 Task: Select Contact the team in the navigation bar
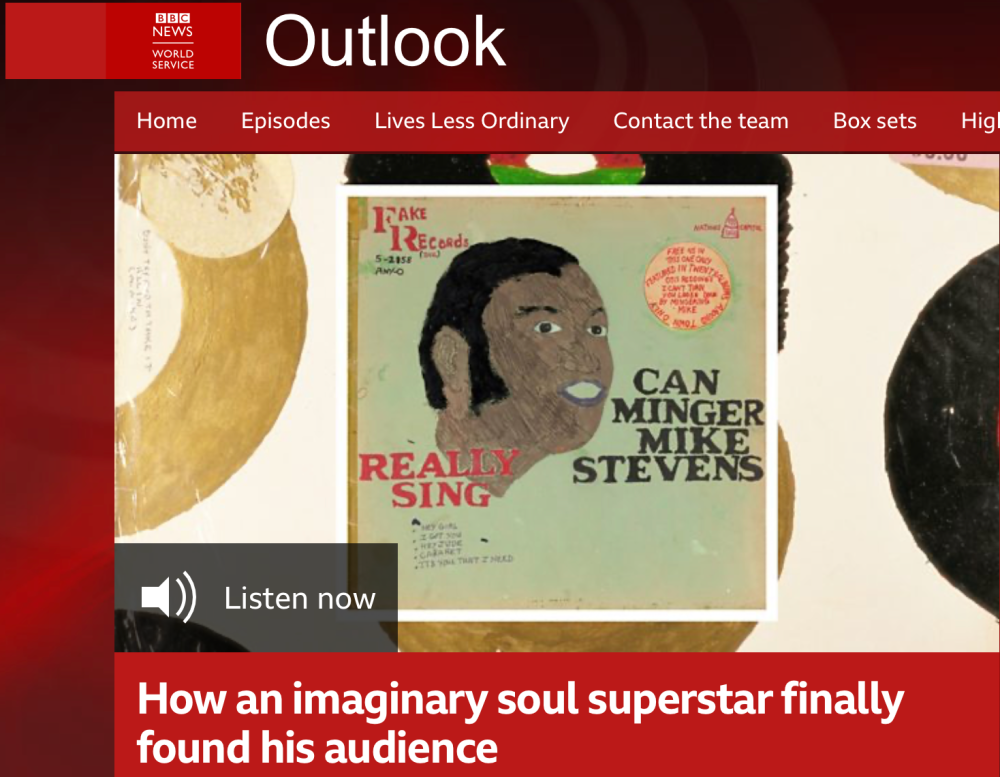coord(701,121)
